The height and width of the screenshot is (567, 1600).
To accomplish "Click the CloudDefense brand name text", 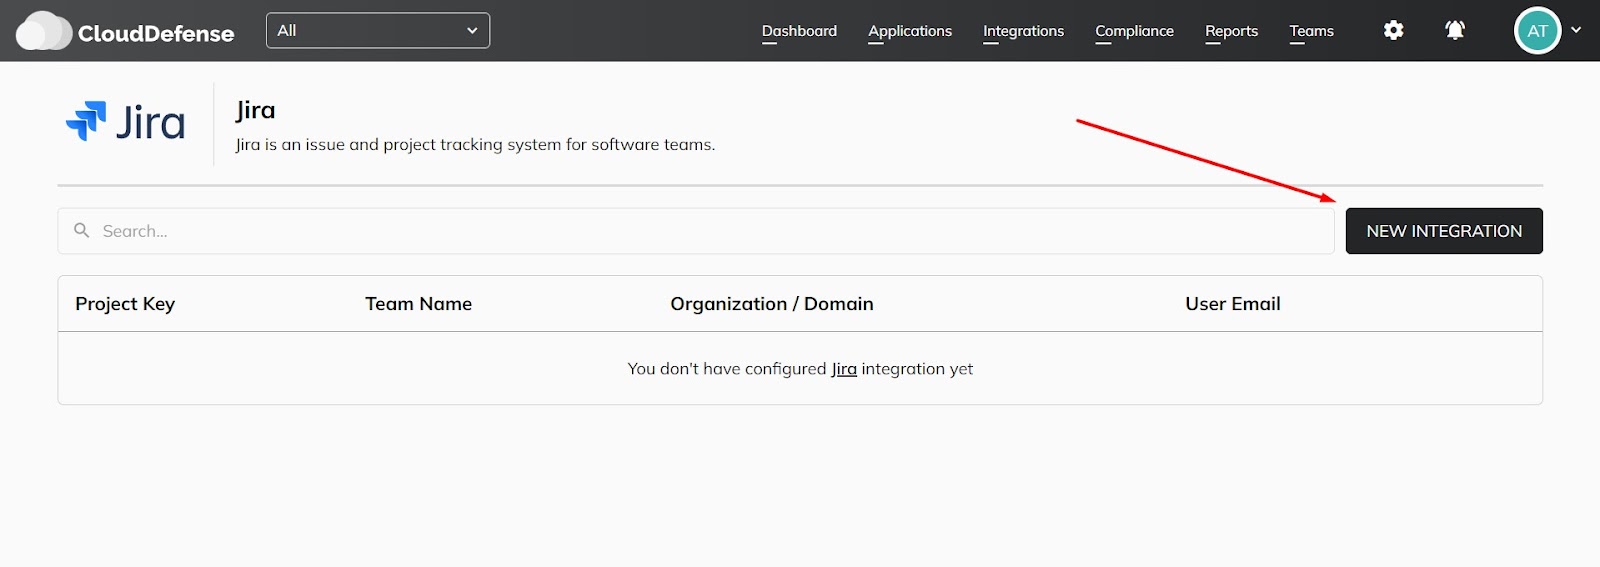I will (x=156, y=33).
